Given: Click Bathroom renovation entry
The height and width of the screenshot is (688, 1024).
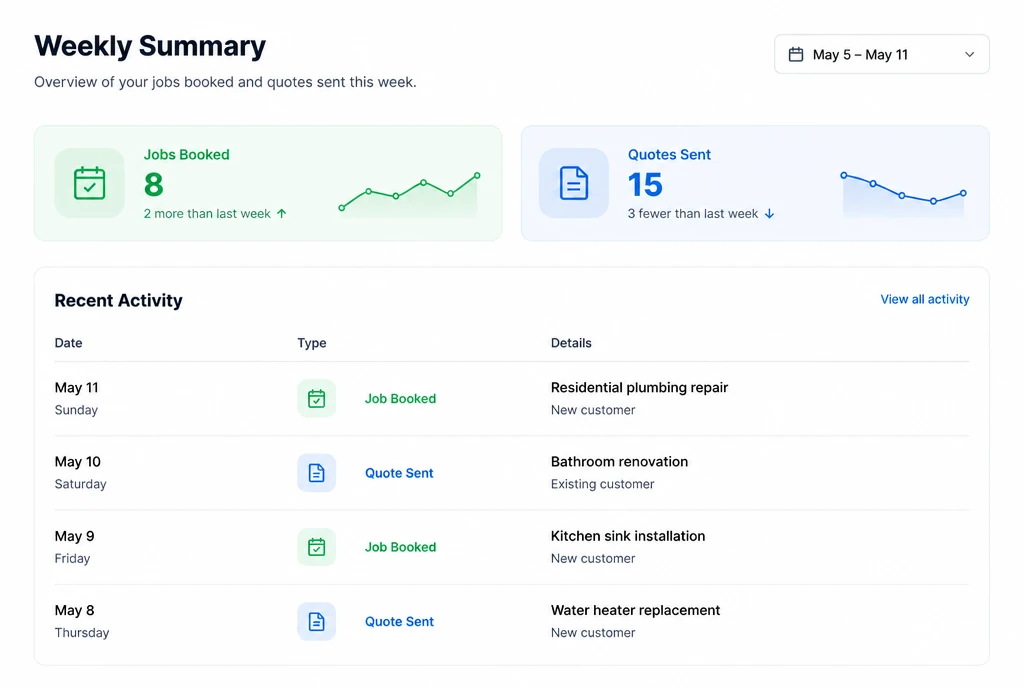Looking at the screenshot, I should (619, 461).
